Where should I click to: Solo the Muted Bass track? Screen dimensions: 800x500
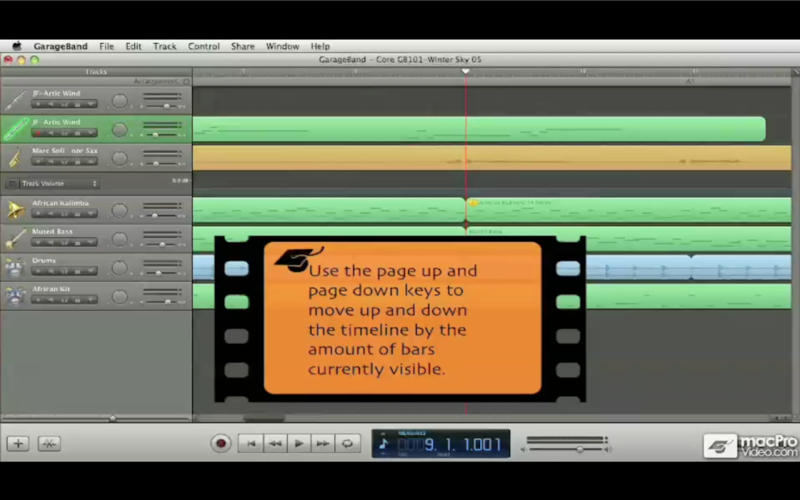(x=64, y=242)
